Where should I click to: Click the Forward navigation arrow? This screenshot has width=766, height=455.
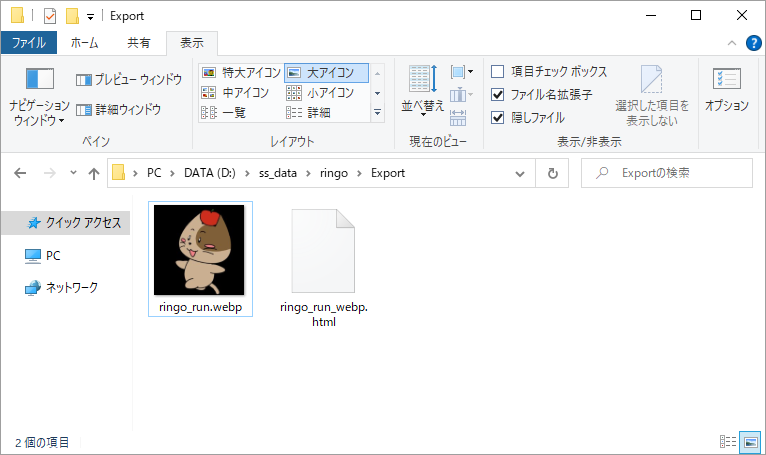tap(49, 173)
